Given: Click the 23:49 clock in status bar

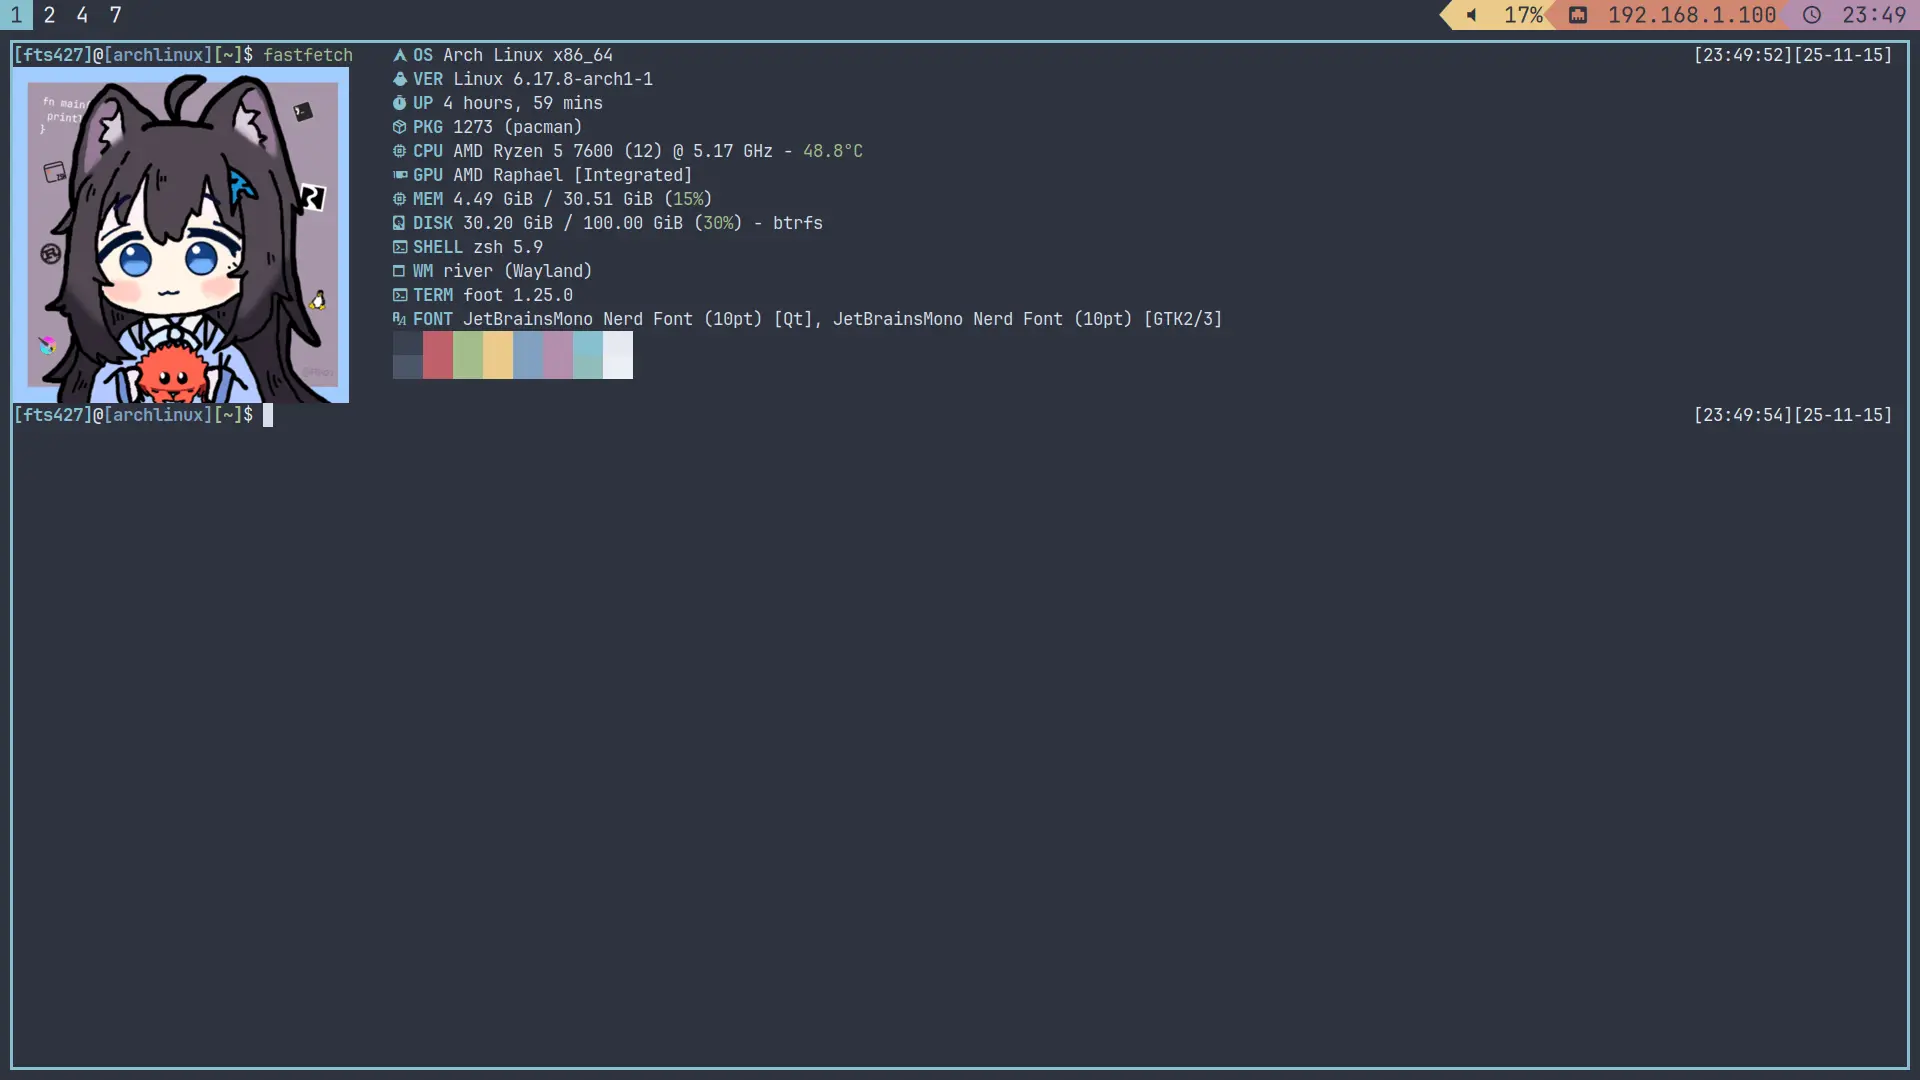Looking at the screenshot, I should pyautogui.click(x=1873, y=15).
